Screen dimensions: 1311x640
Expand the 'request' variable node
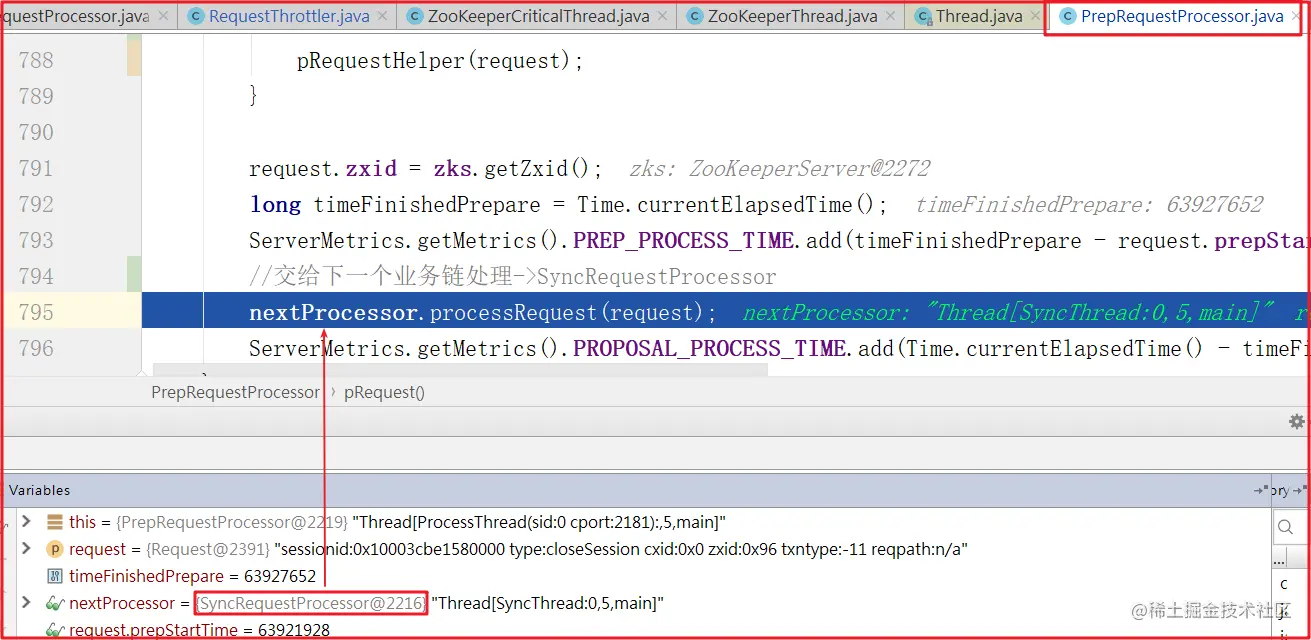click(x=27, y=549)
